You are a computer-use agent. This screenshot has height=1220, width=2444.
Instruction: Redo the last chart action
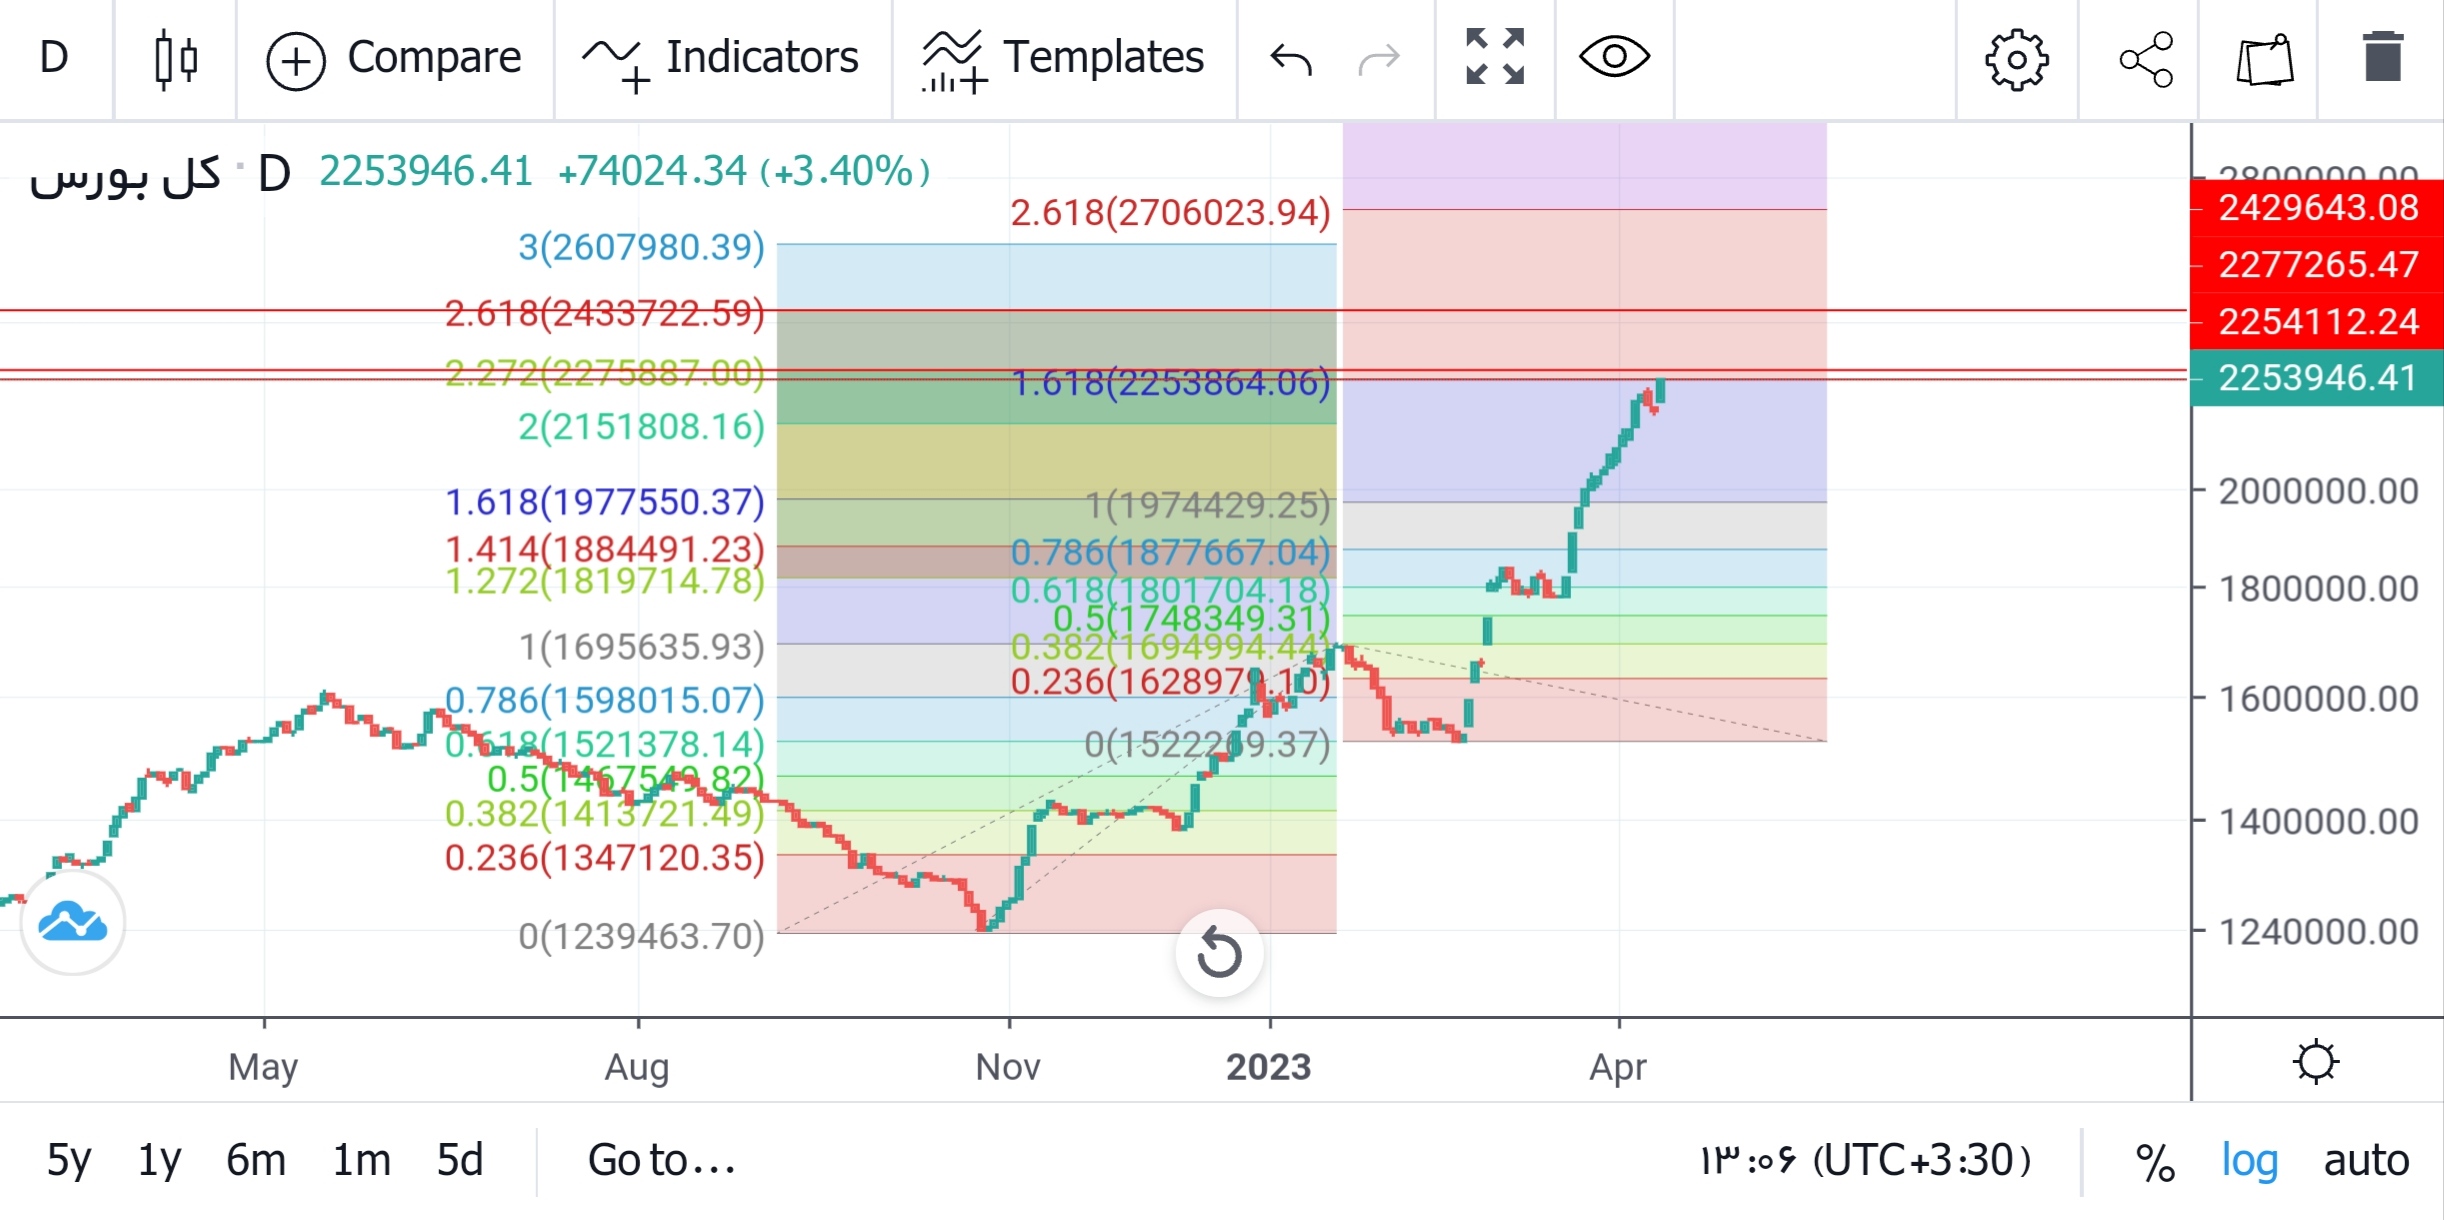pyautogui.click(x=1378, y=58)
